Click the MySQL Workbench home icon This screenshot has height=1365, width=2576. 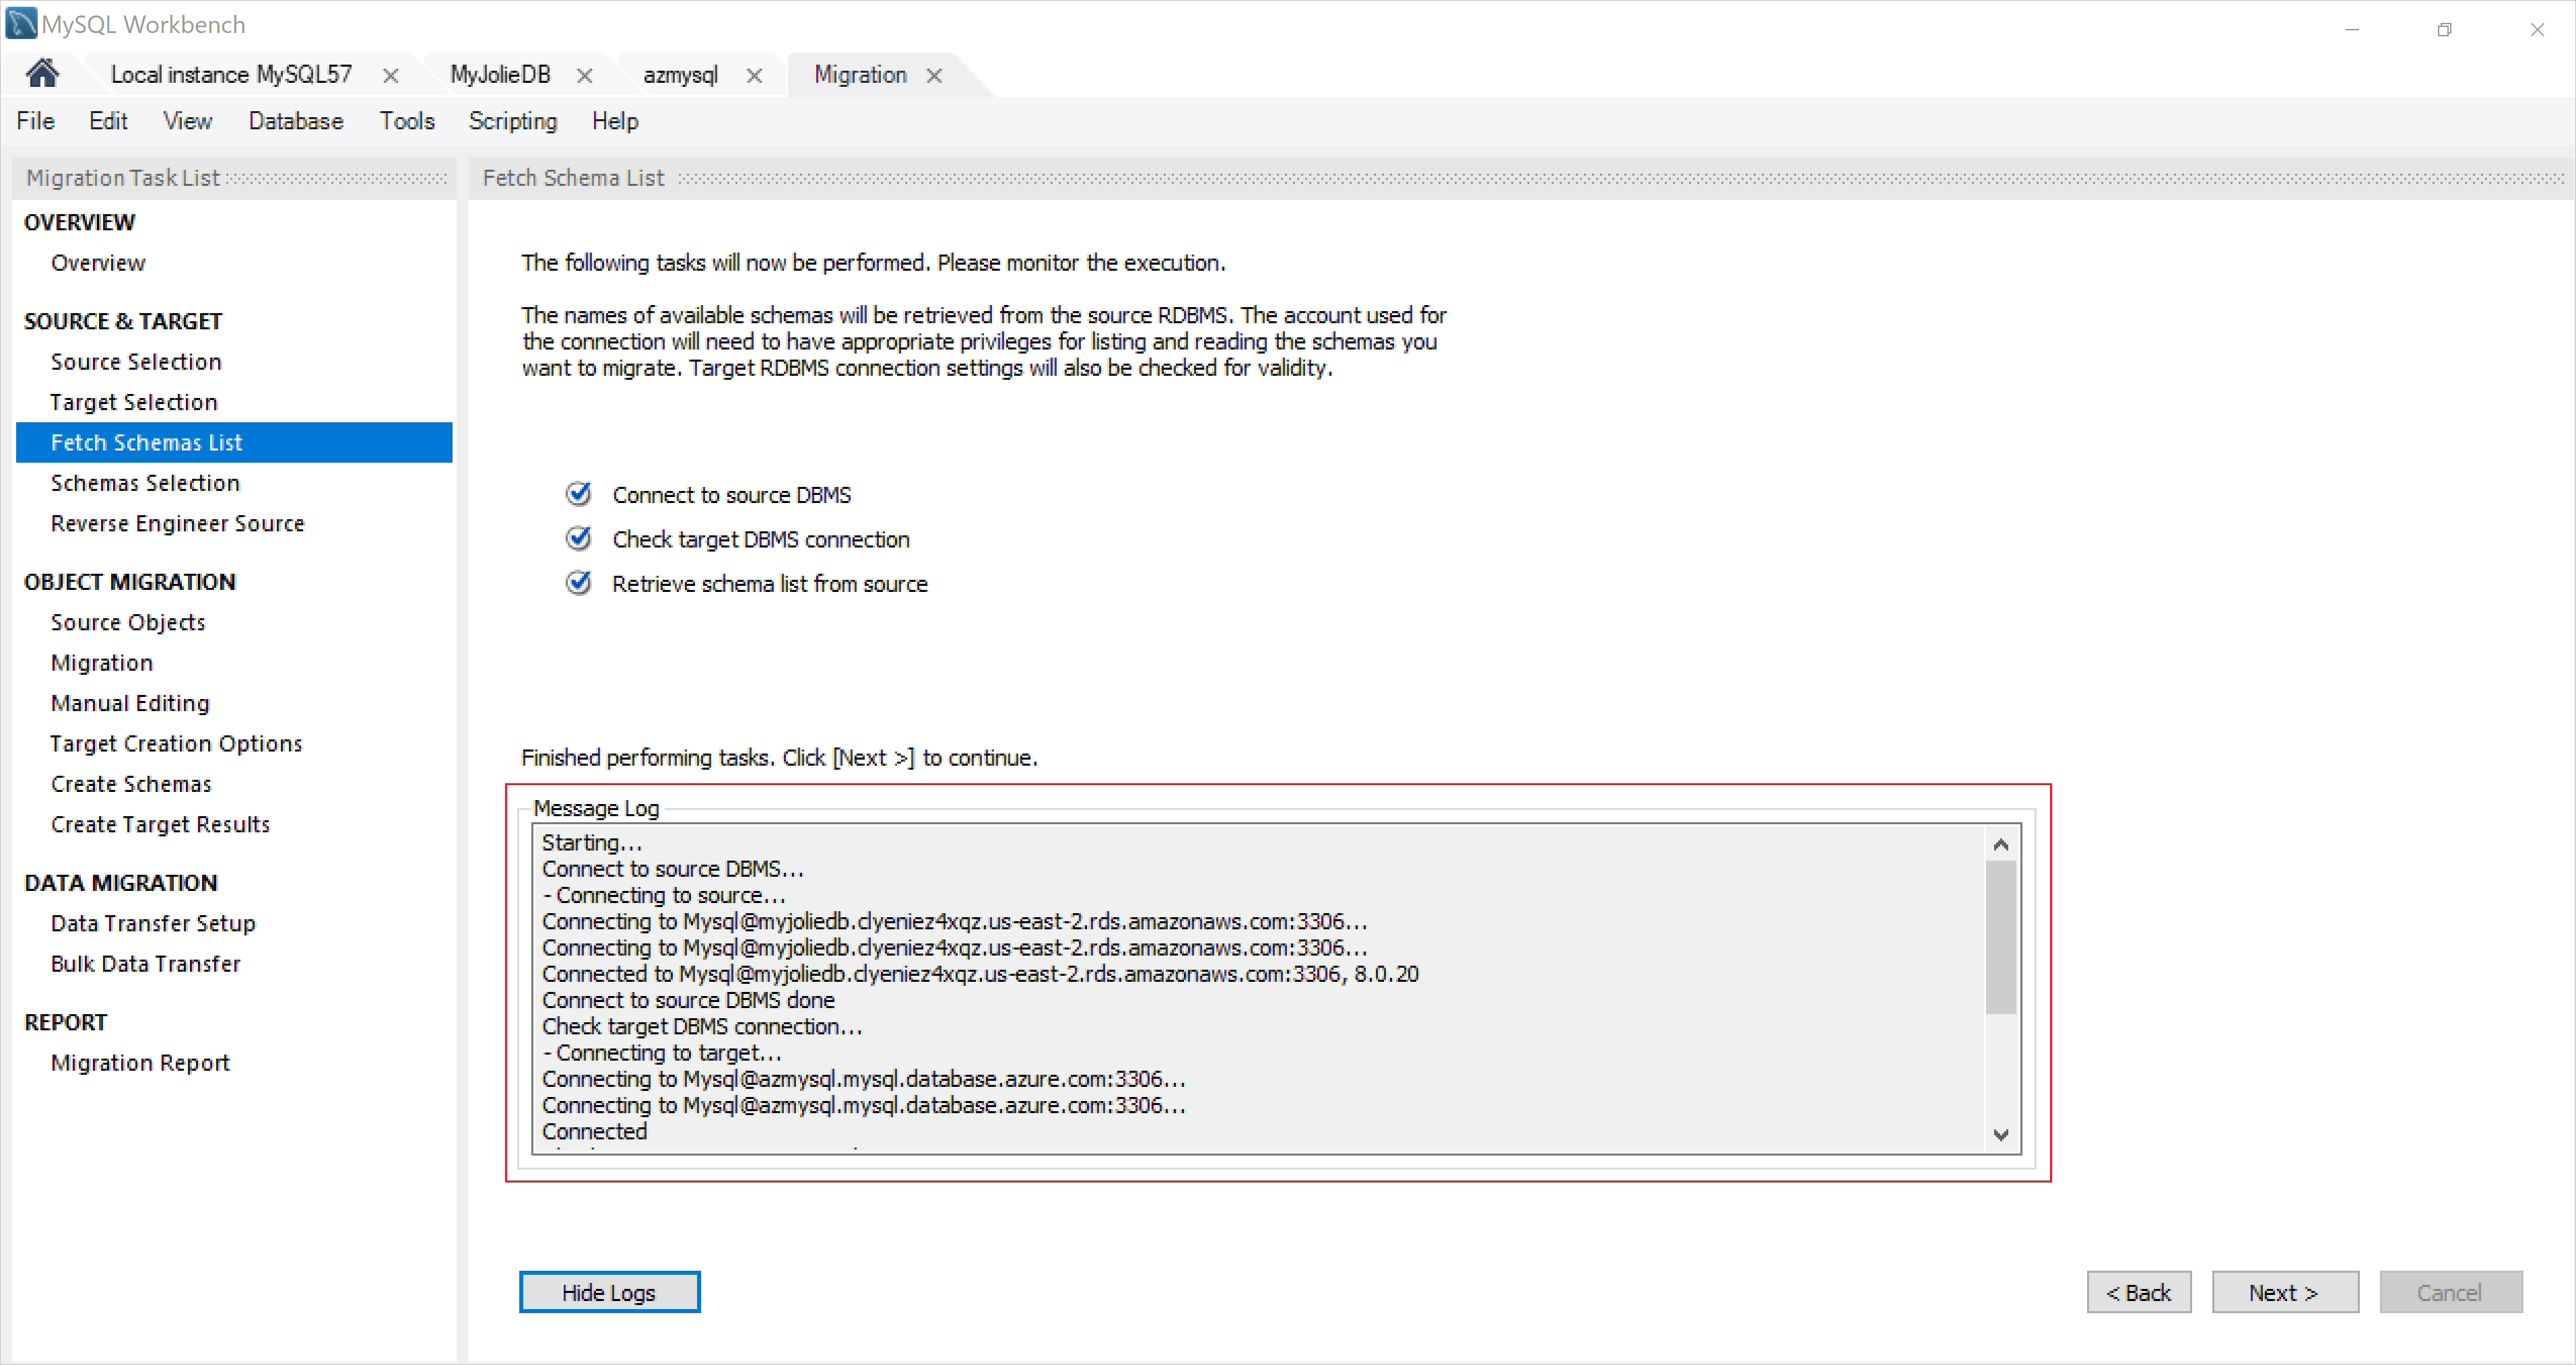tap(42, 73)
